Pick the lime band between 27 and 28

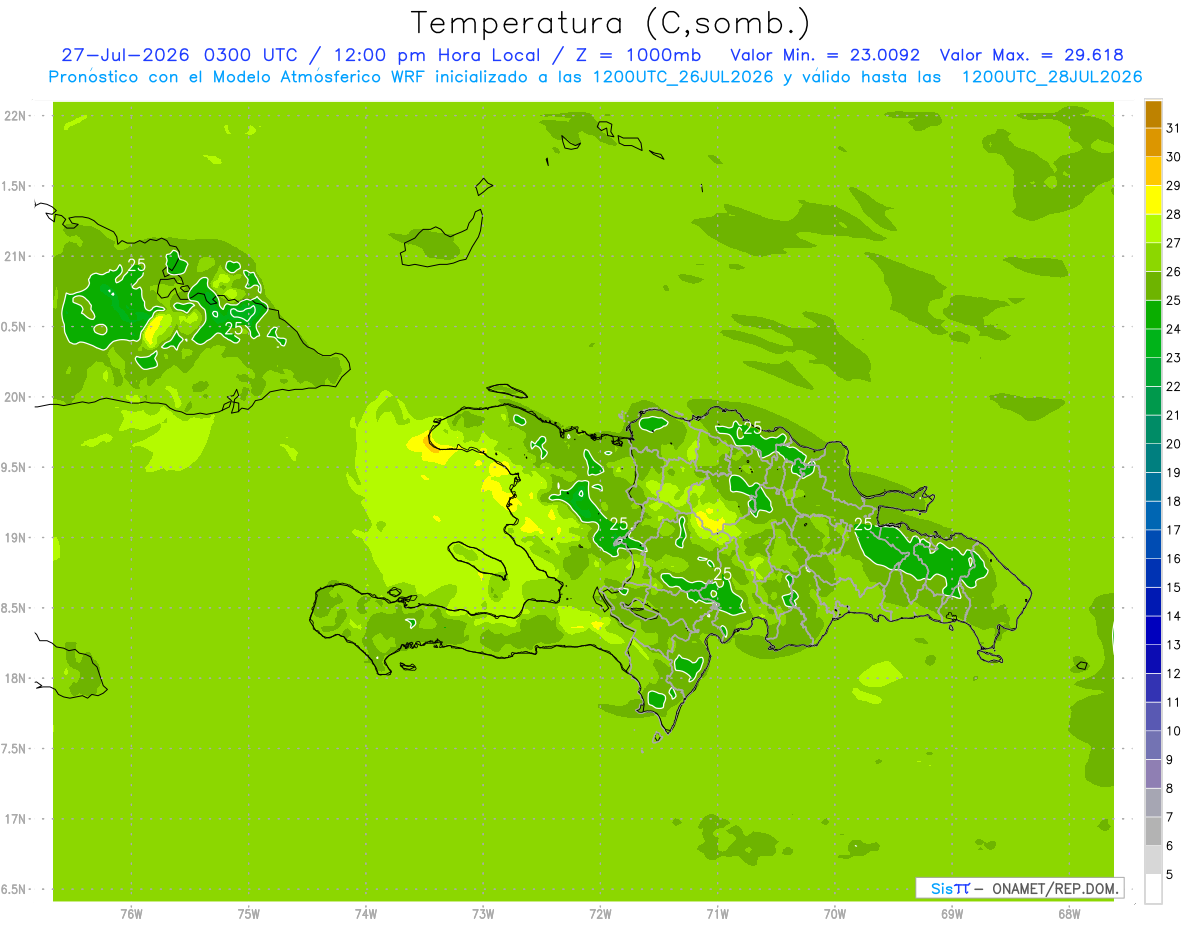(1153, 229)
